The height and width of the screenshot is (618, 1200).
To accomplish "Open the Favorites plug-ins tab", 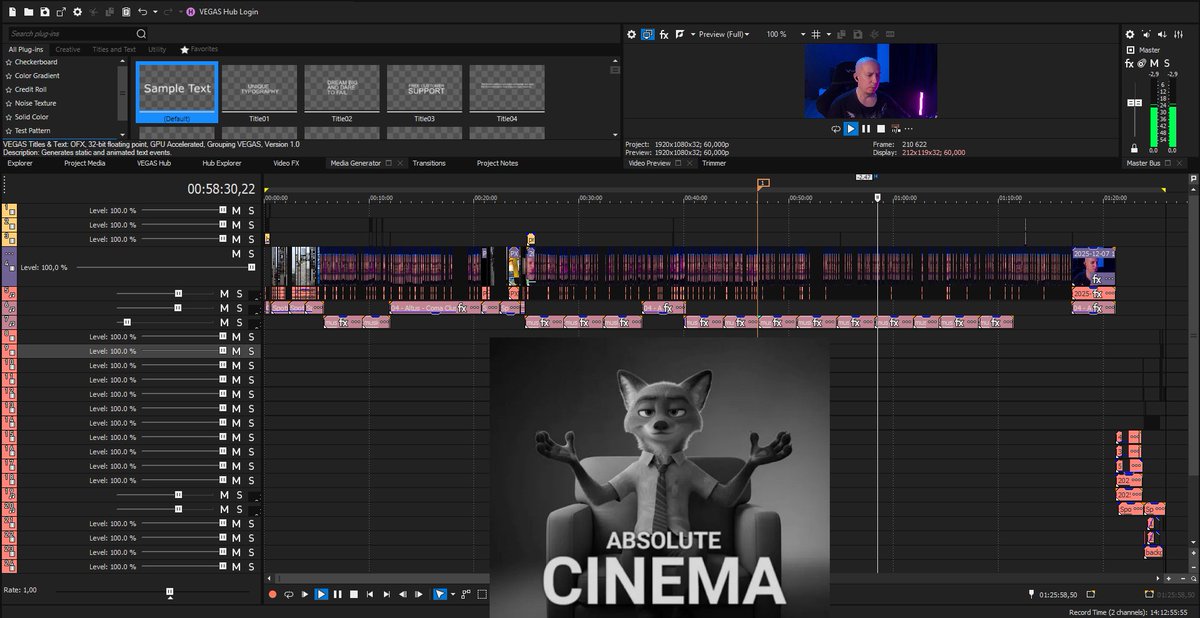I will click(199, 49).
